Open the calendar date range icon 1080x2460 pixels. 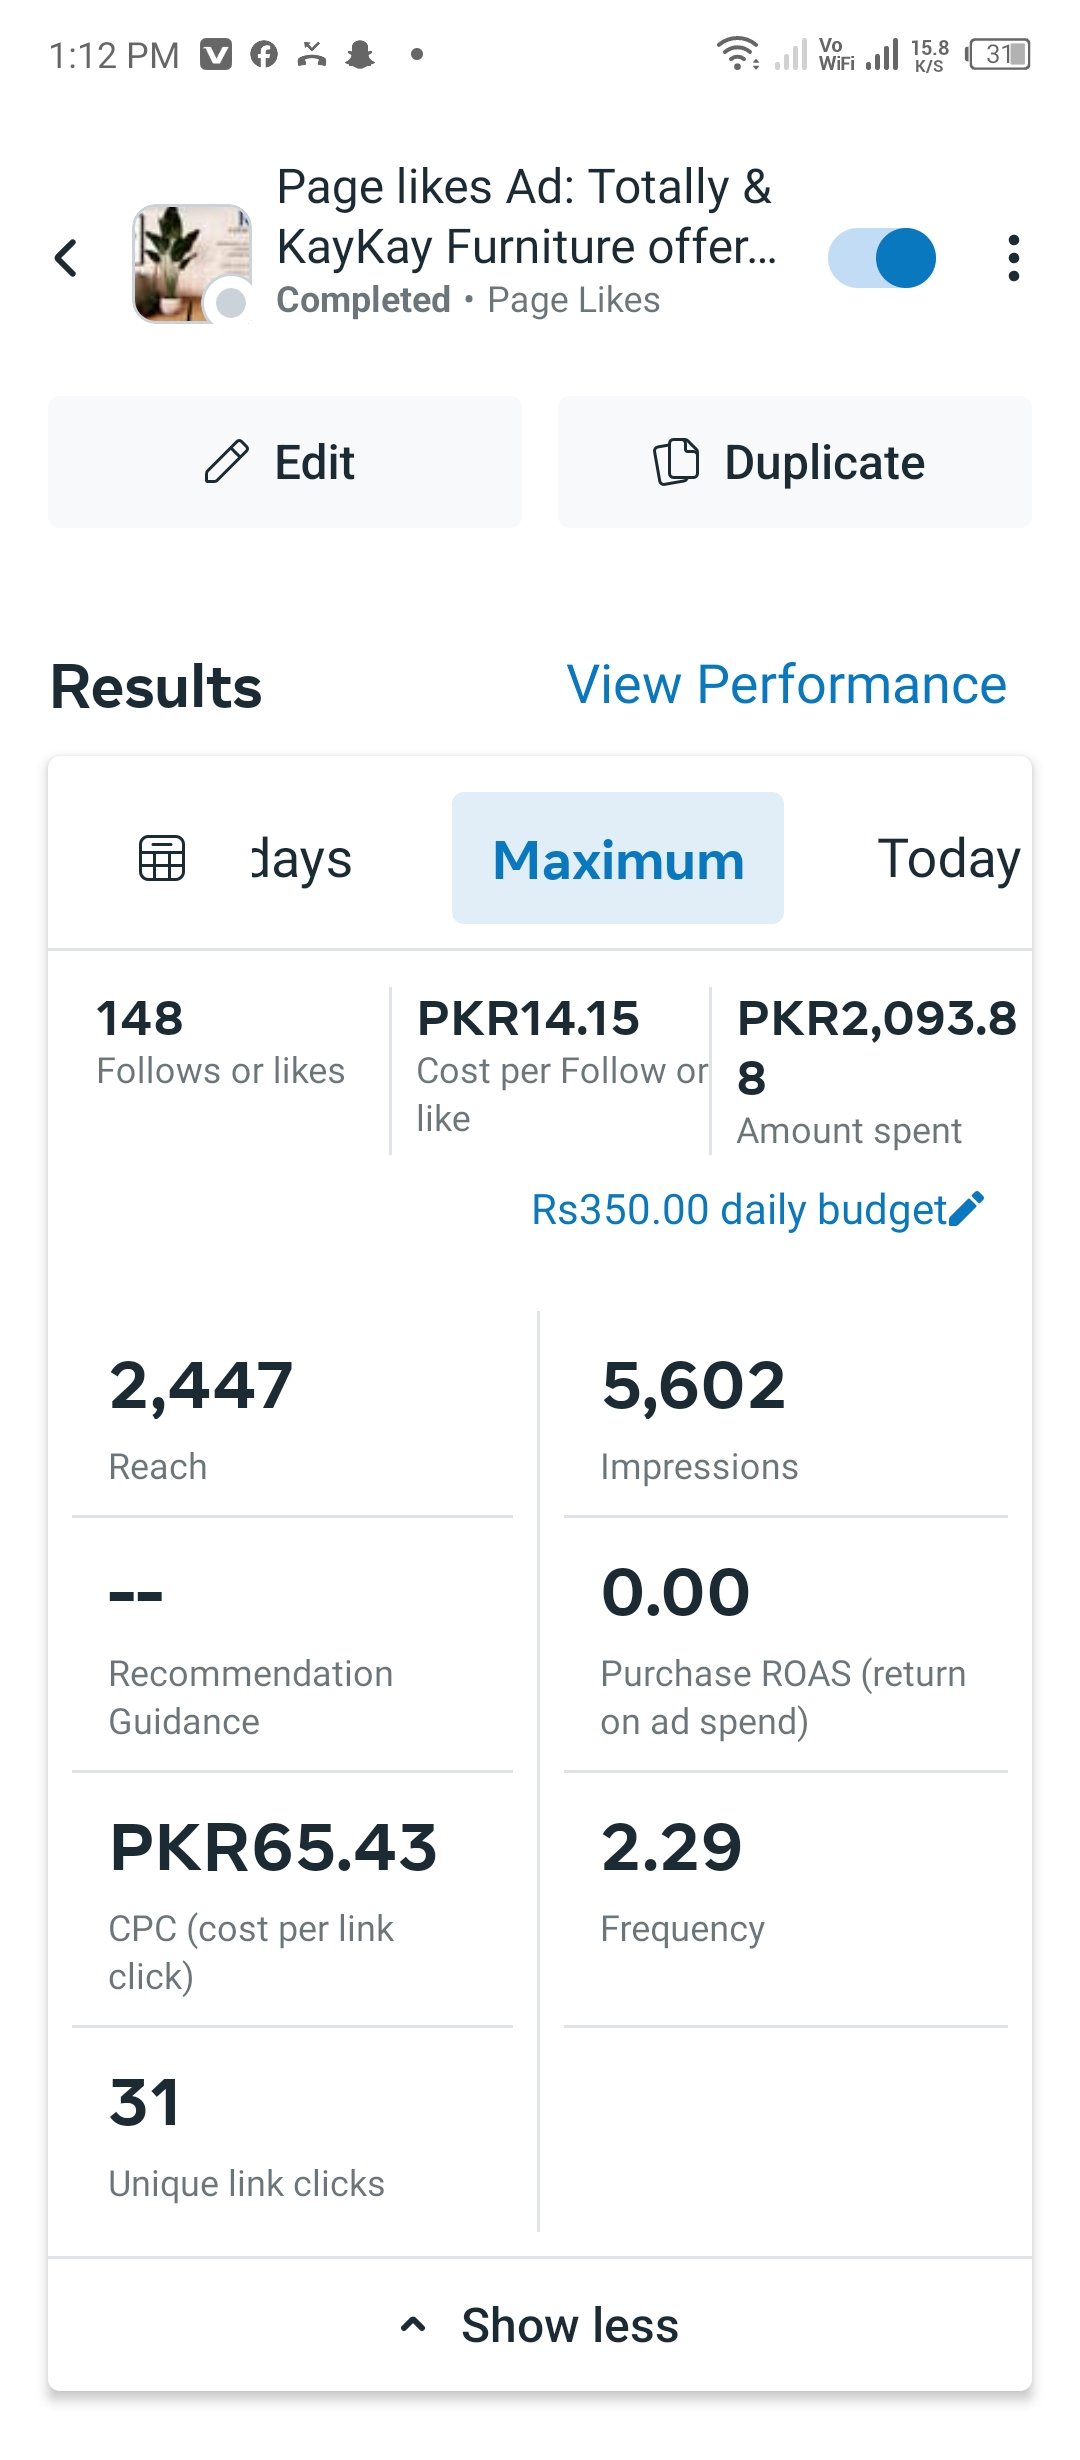[x=162, y=858]
